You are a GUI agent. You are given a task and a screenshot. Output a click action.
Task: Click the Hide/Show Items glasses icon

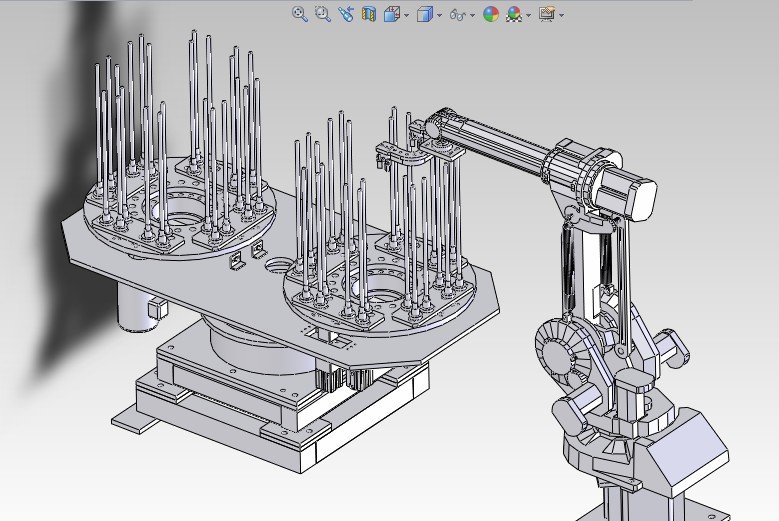(x=458, y=15)
